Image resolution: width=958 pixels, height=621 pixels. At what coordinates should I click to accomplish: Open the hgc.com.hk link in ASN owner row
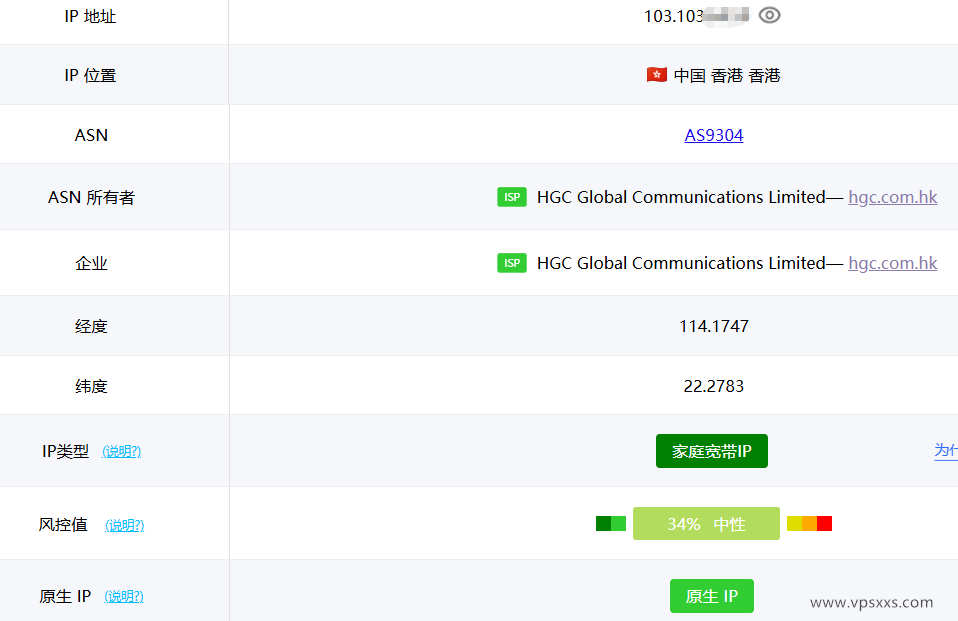(892, 196)
